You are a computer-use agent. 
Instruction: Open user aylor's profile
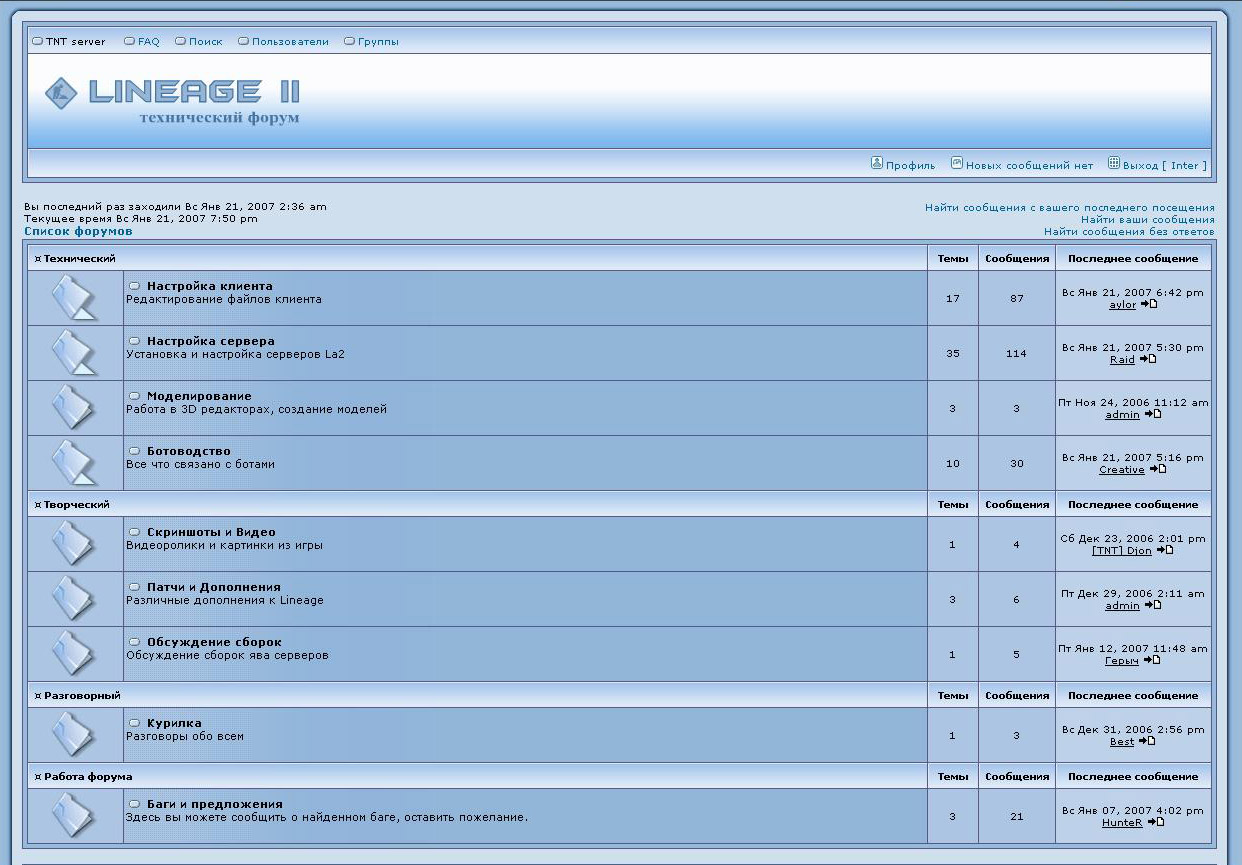pyautogui.click(x=1123, y=305)
